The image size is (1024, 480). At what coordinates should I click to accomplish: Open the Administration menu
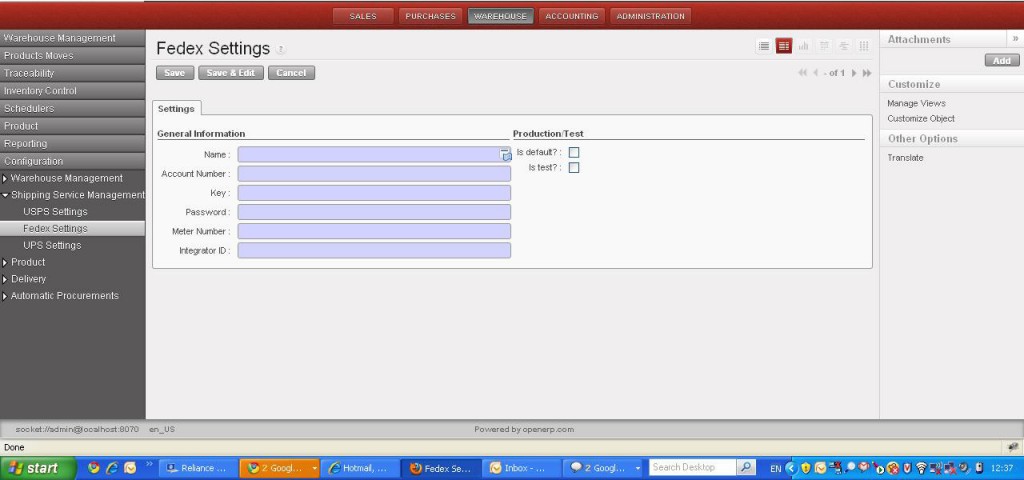pyautogui.click(x=650, y=16)
